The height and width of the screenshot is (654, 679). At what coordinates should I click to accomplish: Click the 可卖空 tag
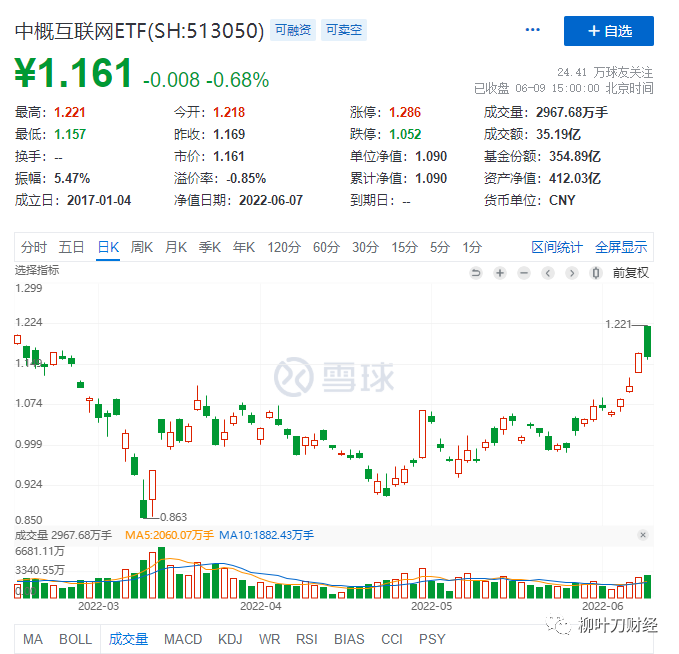[x=344, y=30]
